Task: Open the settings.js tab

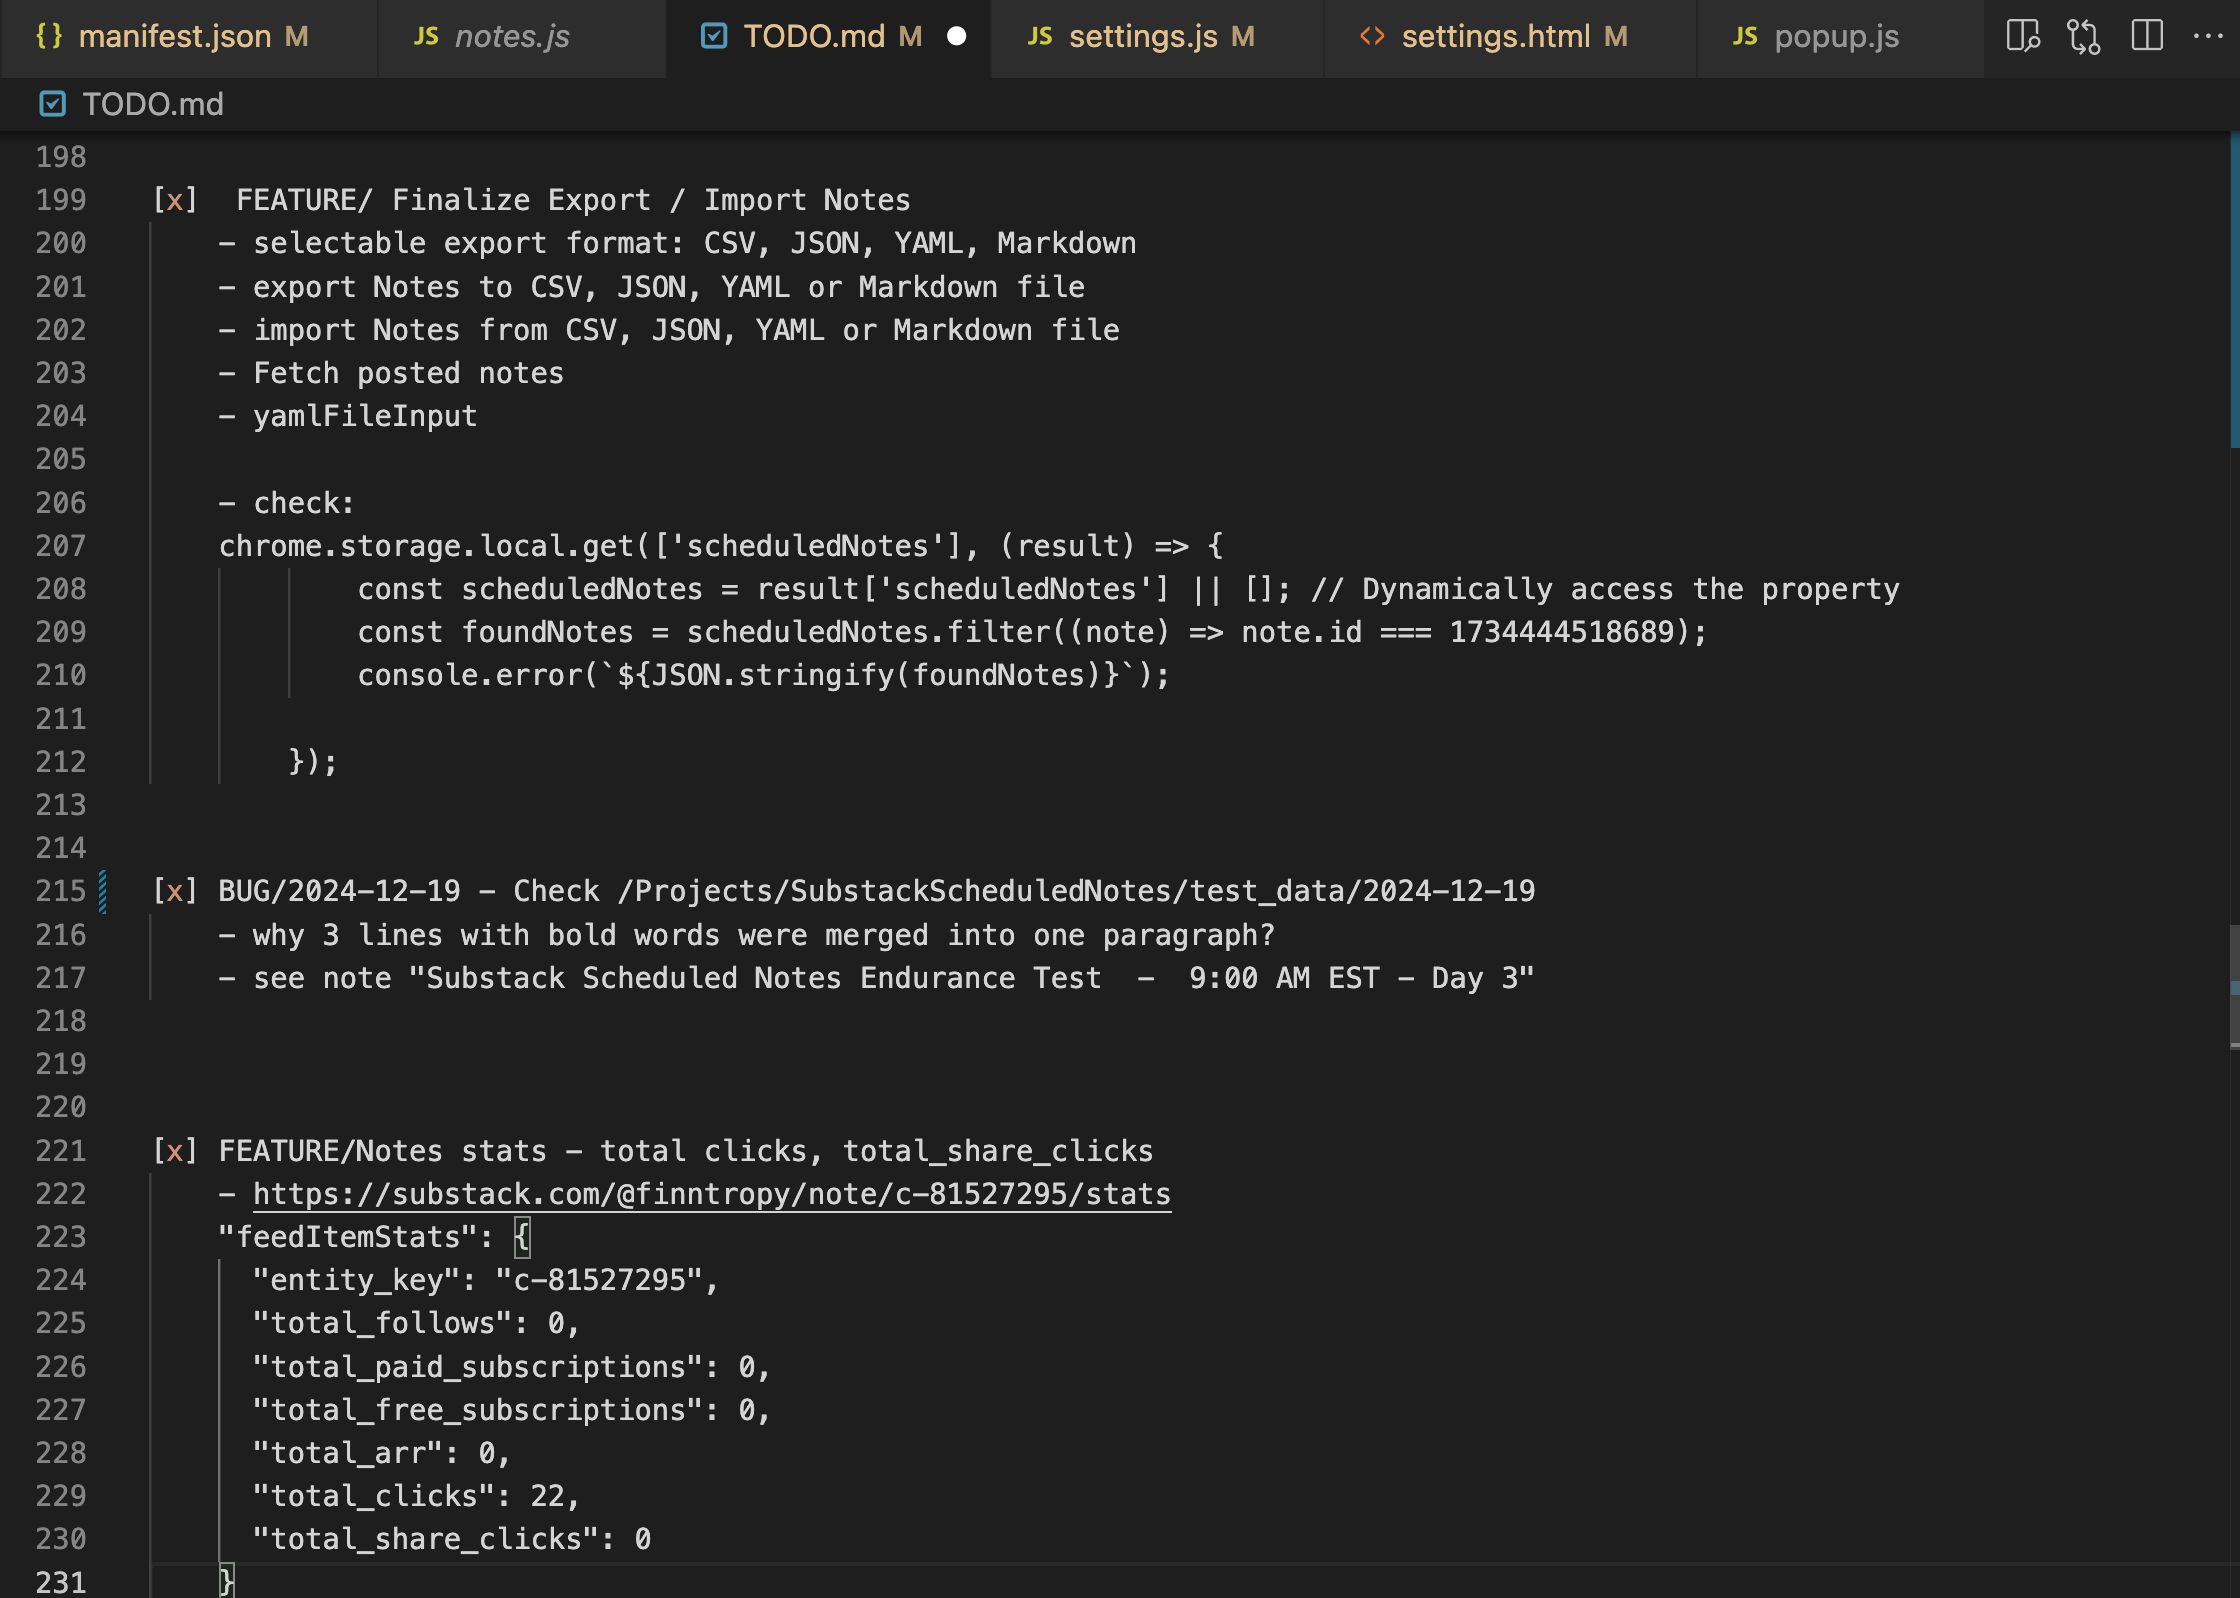Action: 1157,37
